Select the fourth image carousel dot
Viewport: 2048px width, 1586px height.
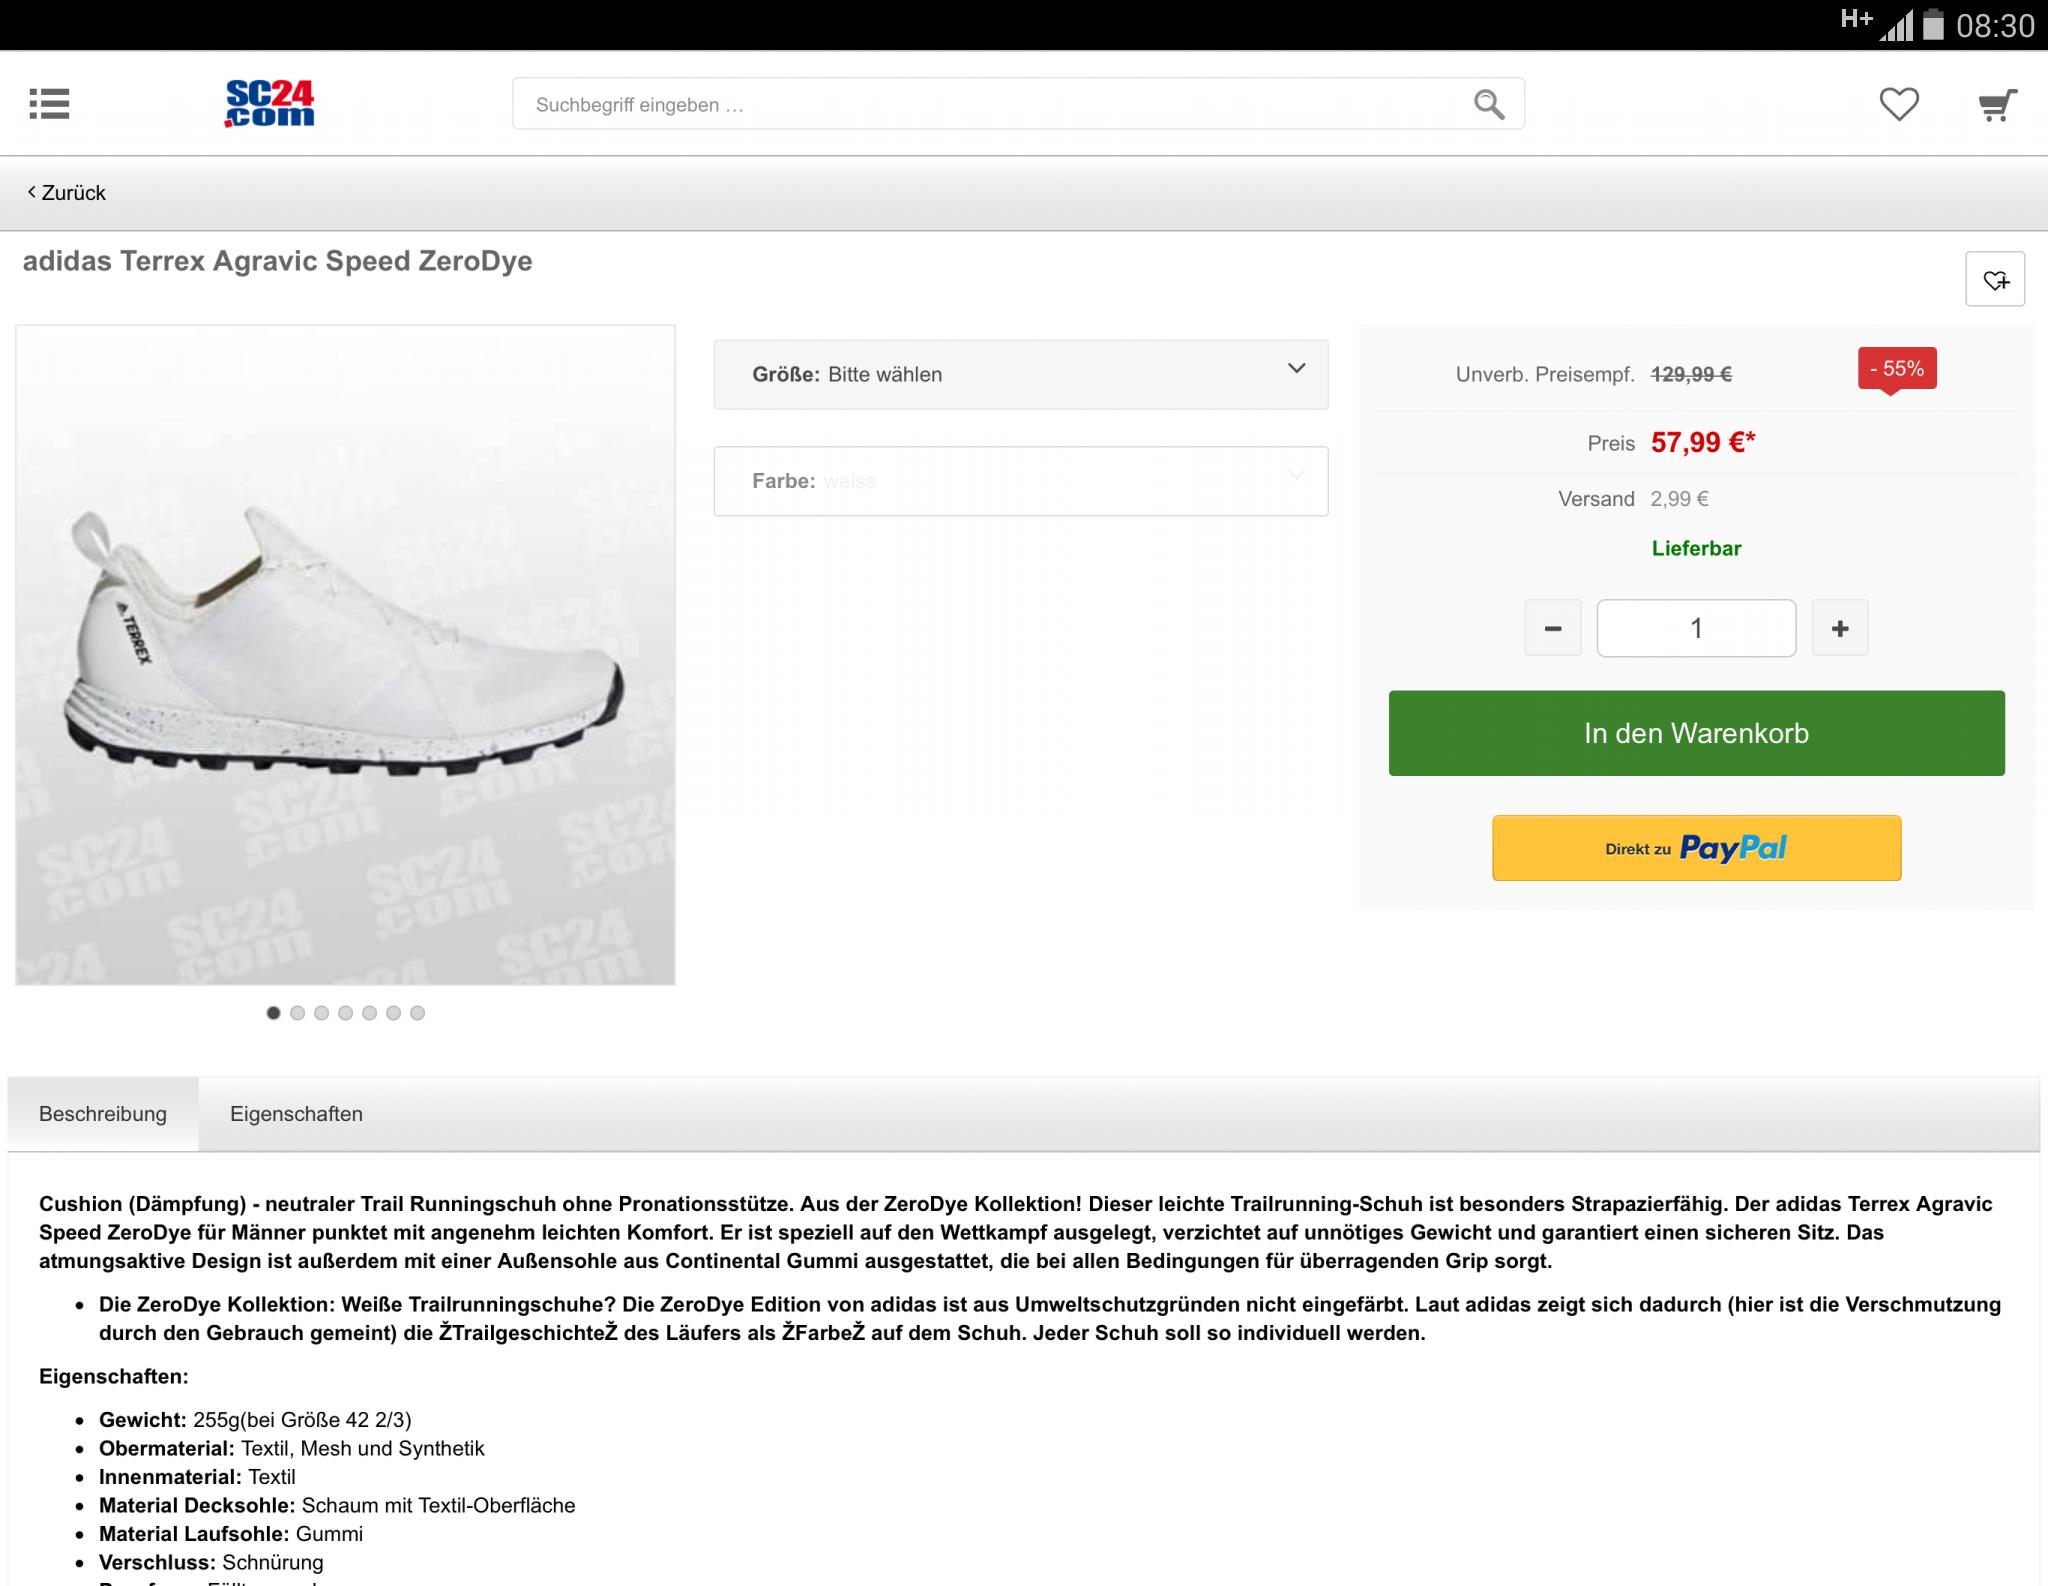tap(345, 1013)
